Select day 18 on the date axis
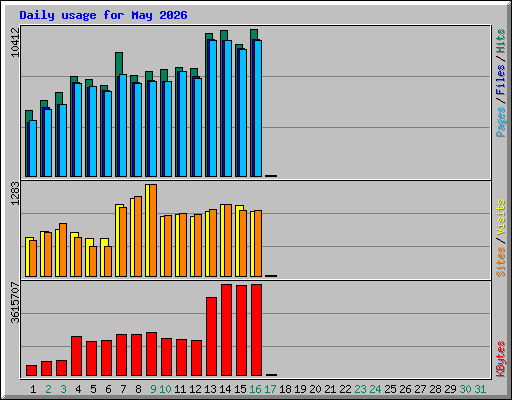 point(285,389)
